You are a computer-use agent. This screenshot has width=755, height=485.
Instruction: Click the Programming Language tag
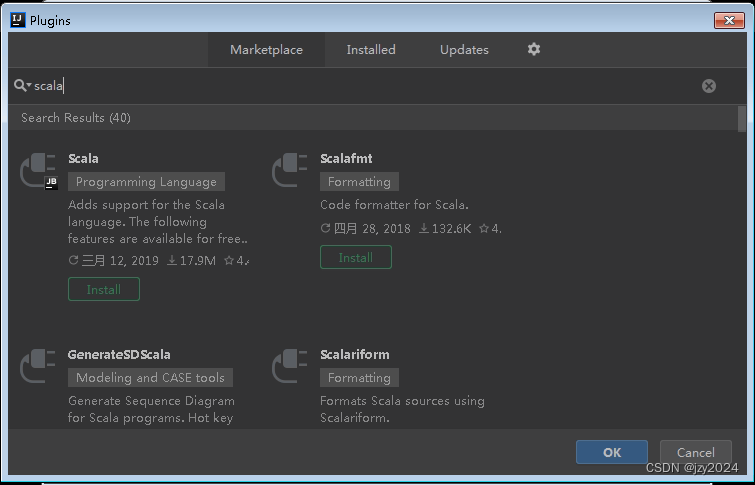[x=146, y=182]
